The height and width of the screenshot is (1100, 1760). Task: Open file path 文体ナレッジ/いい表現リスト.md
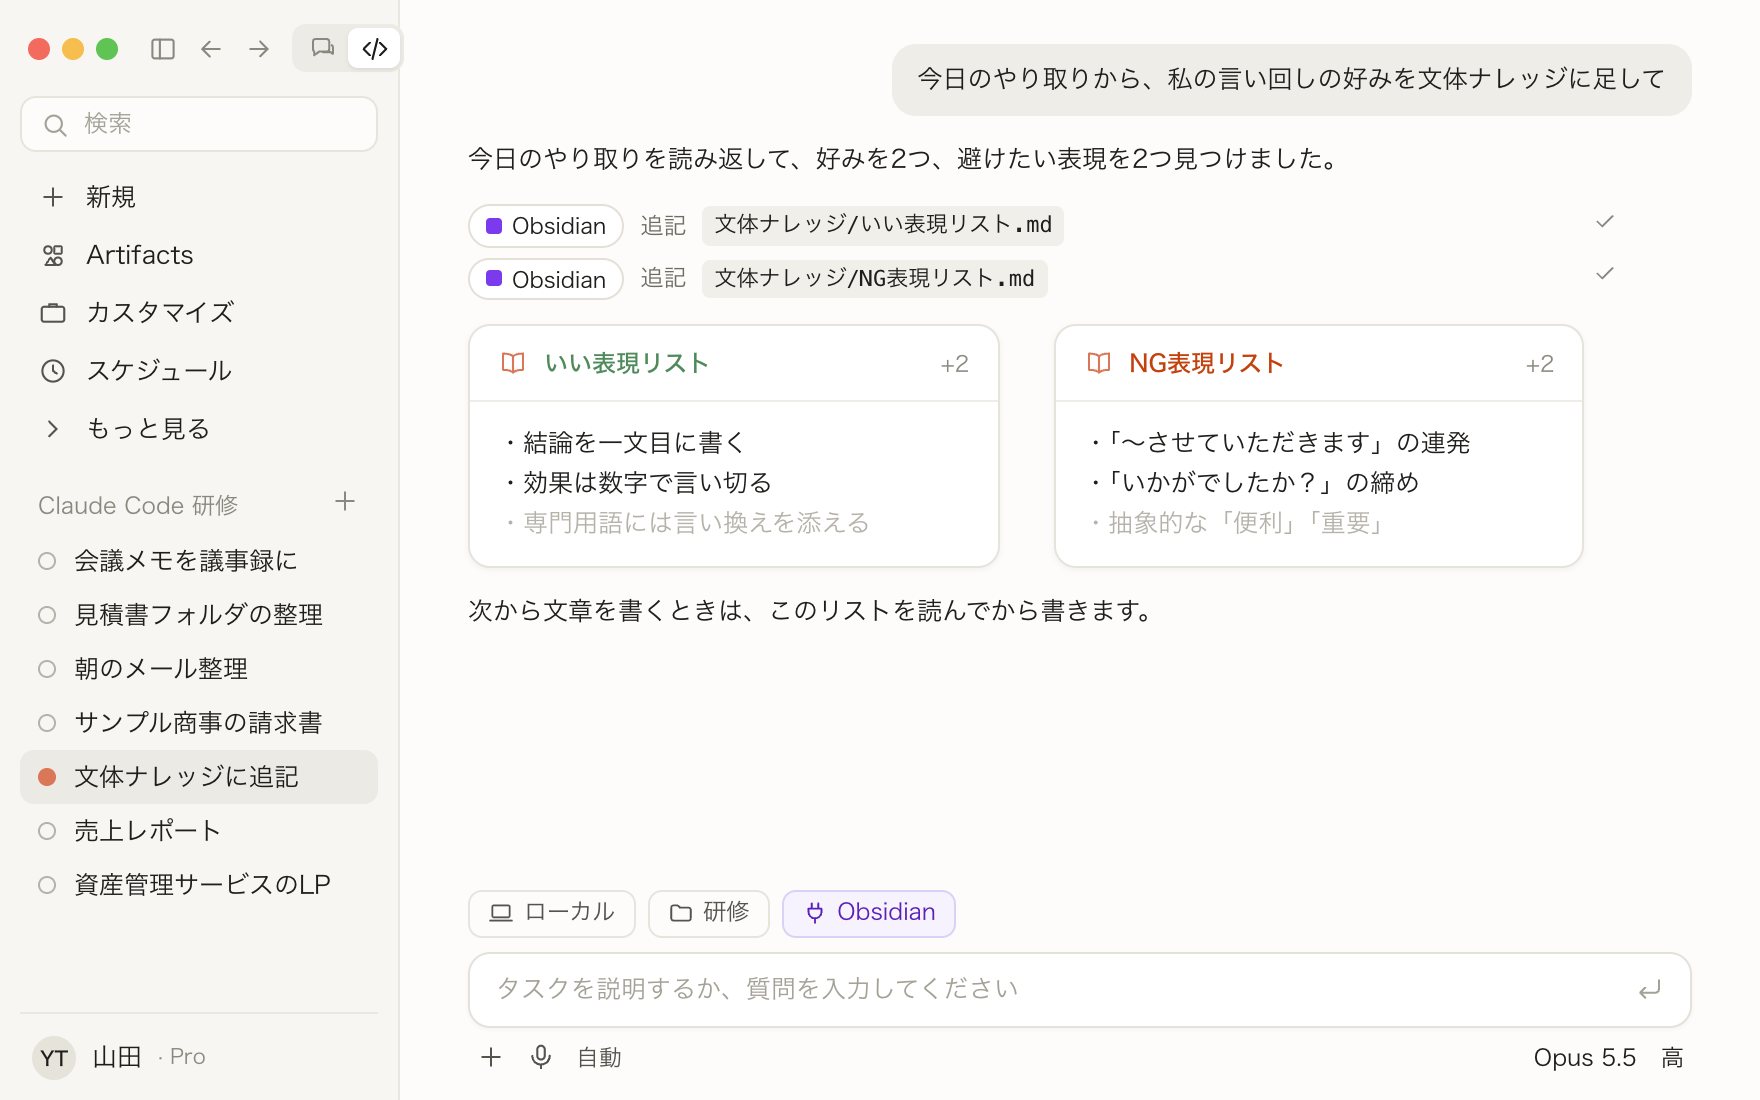882,225
